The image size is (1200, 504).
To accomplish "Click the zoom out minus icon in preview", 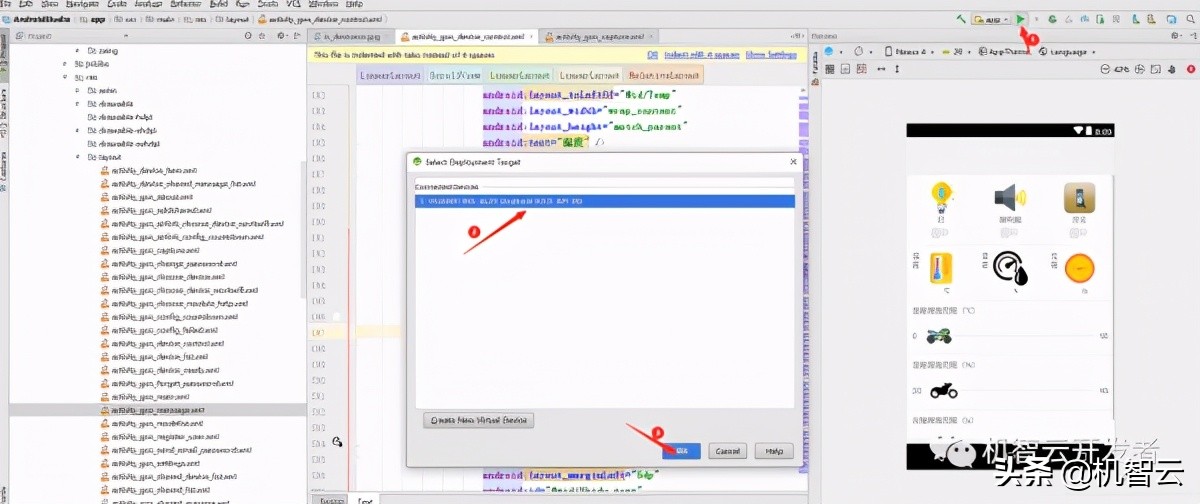I will coord(1106,68).
